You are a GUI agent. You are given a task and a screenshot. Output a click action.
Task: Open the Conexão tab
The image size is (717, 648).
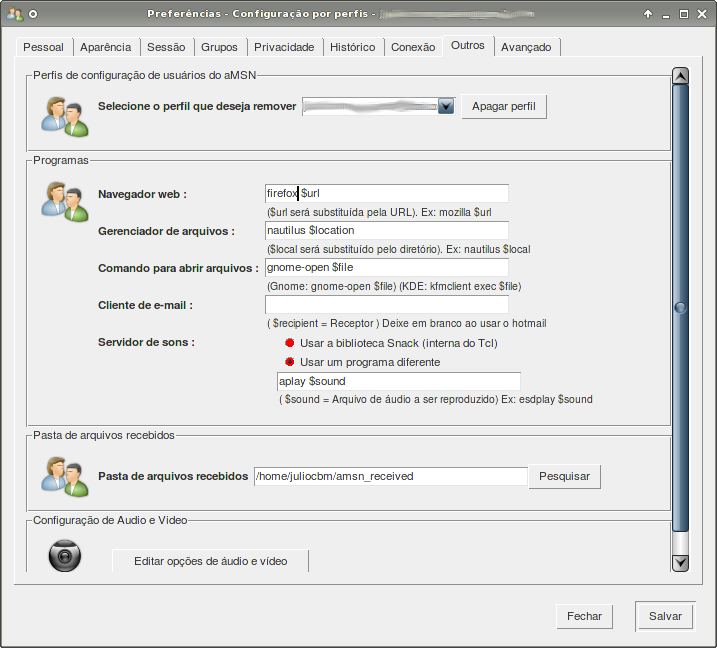click(x=413, y=47)
